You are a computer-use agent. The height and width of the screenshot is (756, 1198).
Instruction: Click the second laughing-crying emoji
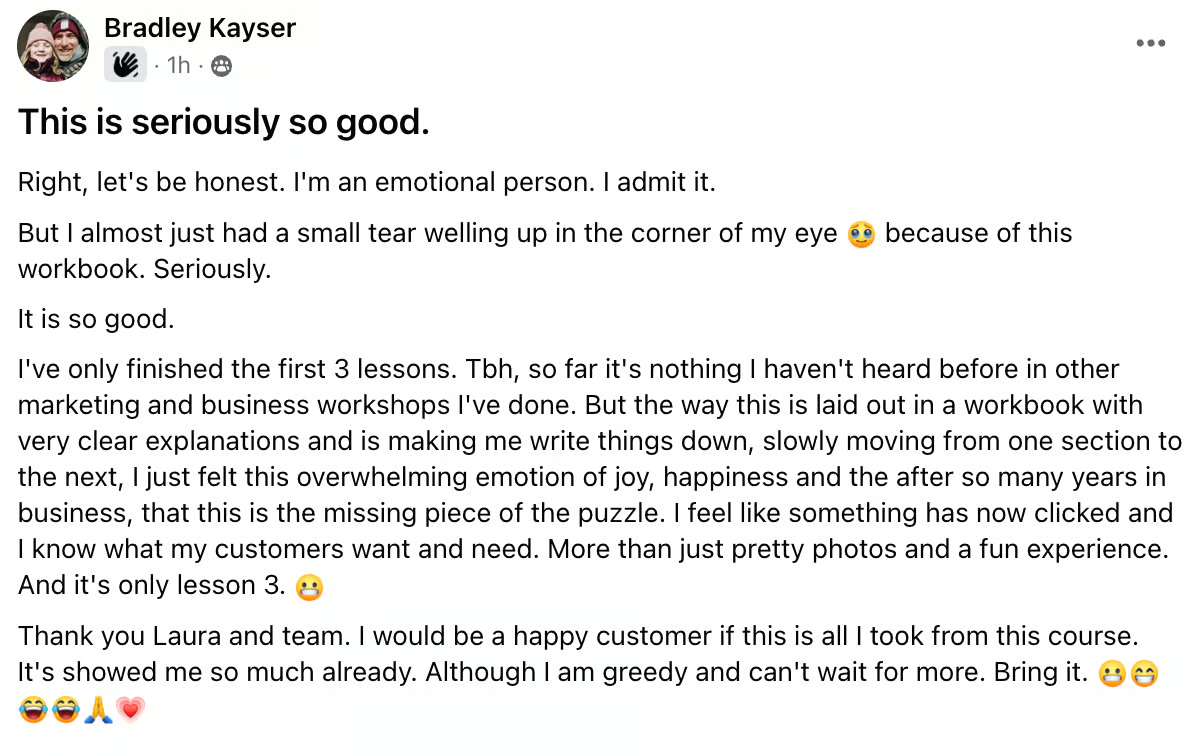click(66, 710)
